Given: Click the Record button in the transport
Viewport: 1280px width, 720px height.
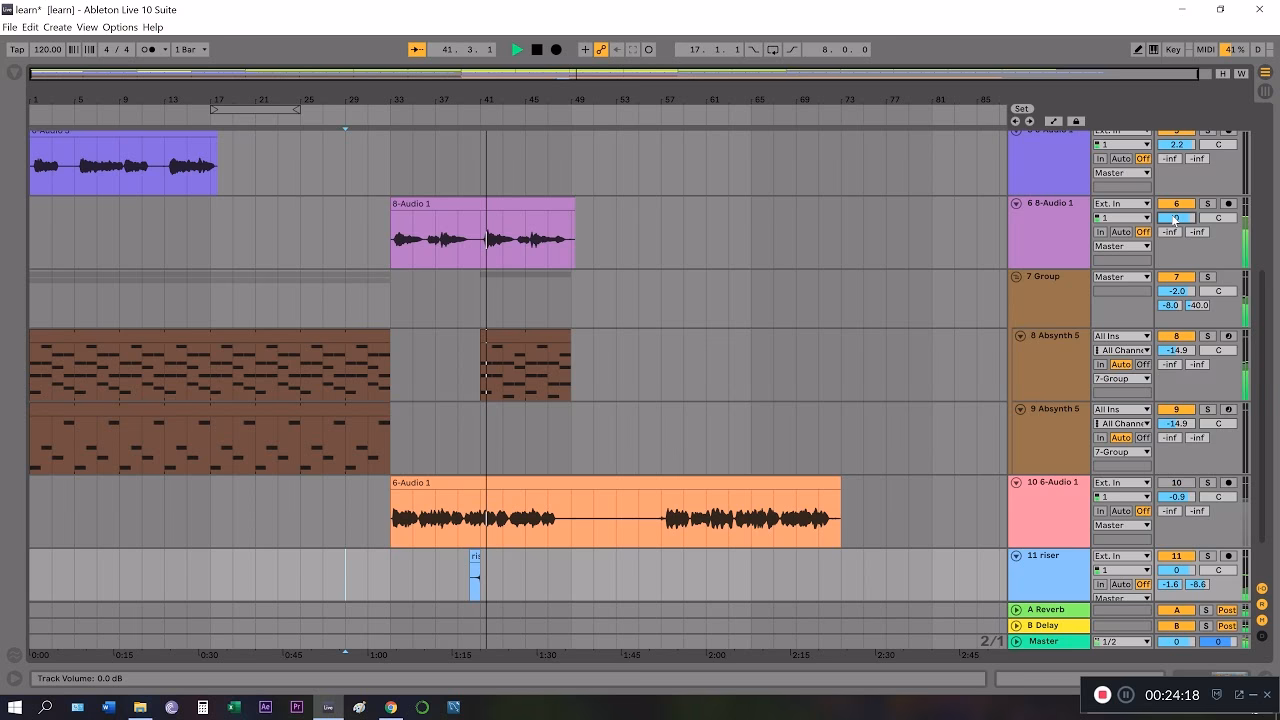Looking at the screenshot, I should coord(557,48).
